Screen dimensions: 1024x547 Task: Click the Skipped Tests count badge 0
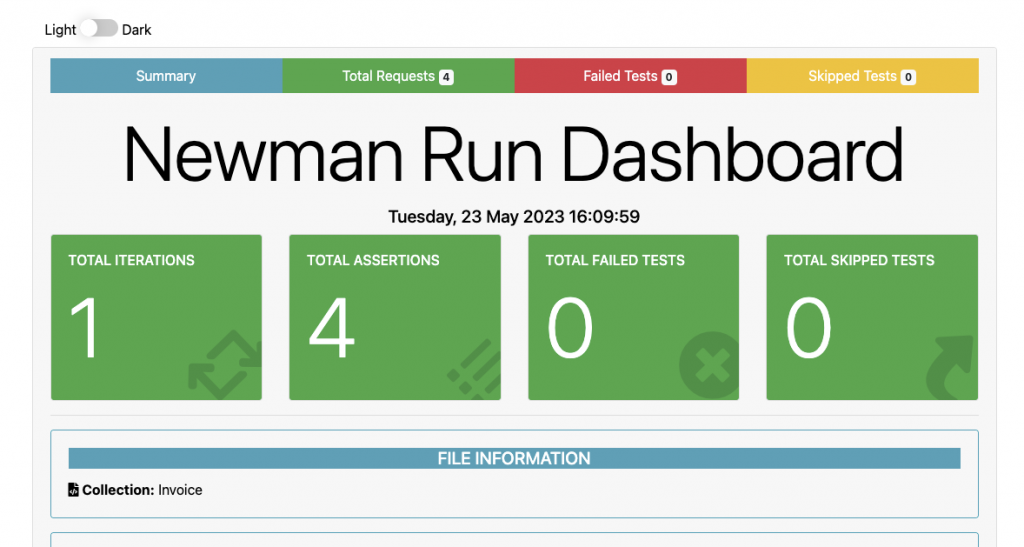coord(908,77)
